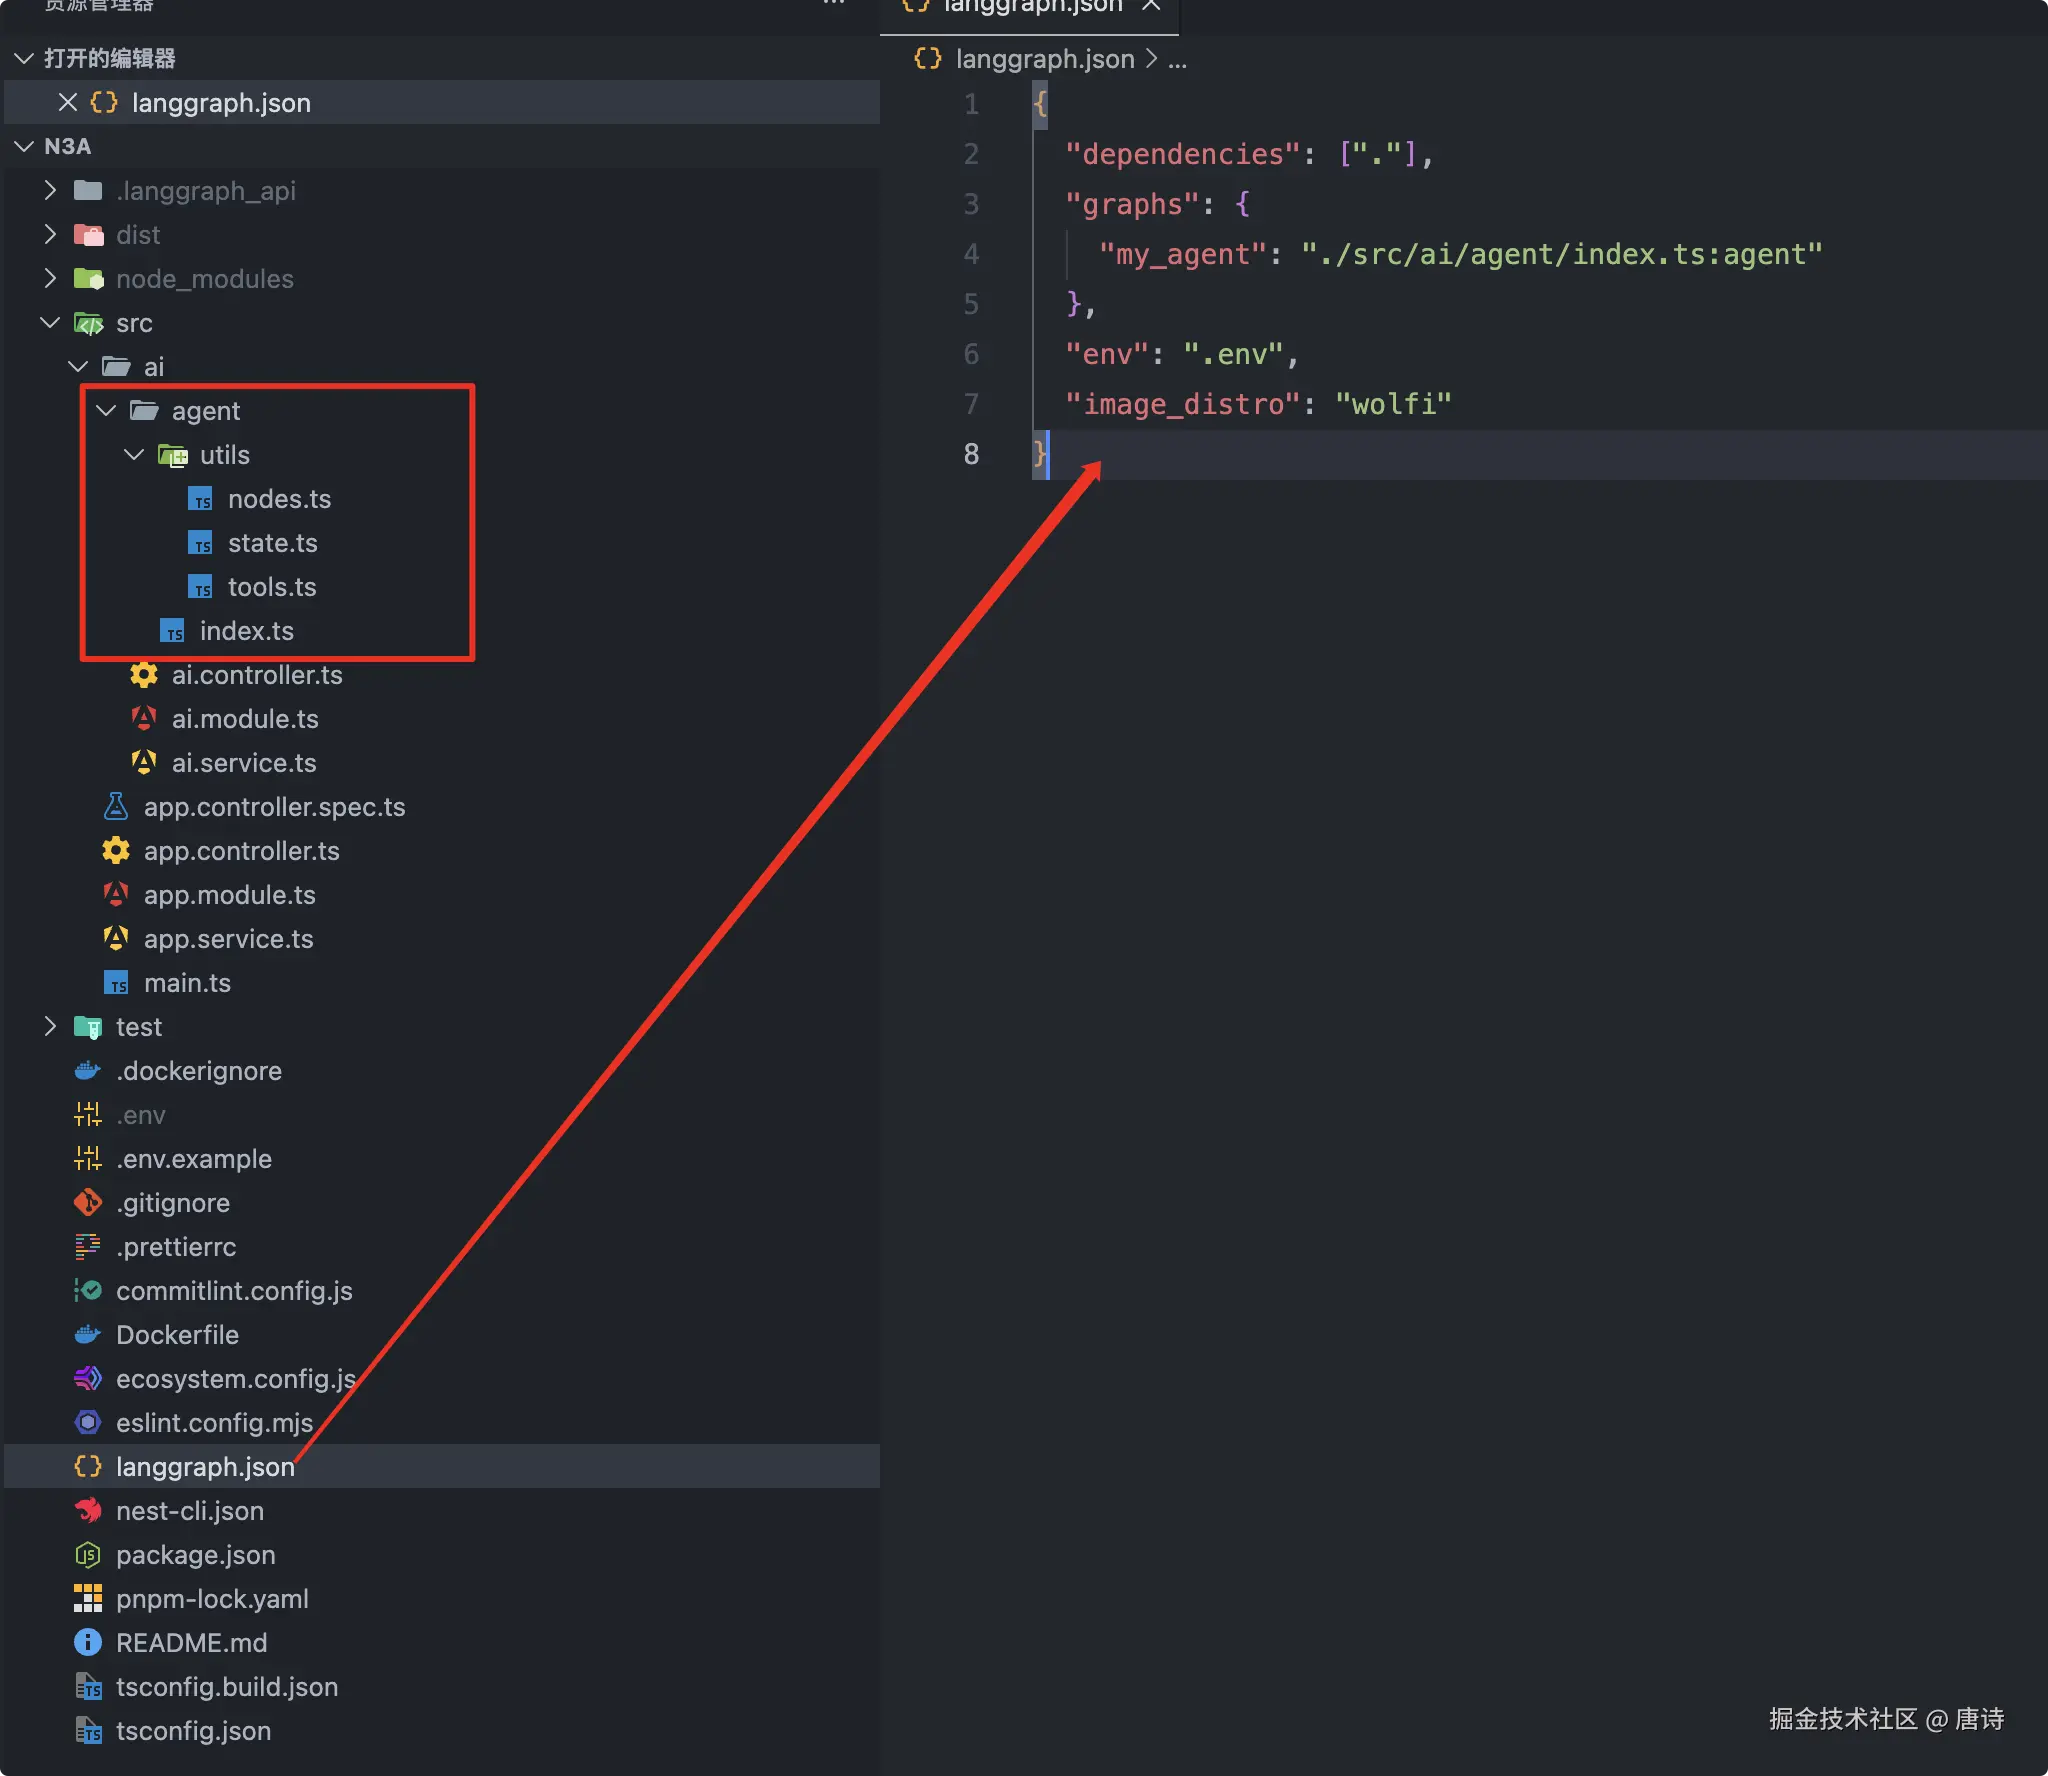
Task: Click the eslint.config.mjs ESLint icon
Action: coord(88,1423)
